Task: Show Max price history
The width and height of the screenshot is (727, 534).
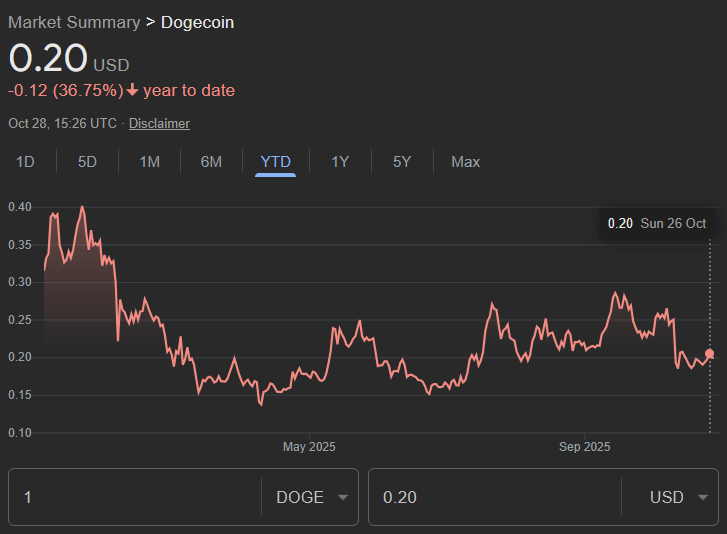Action: [465, 161]
